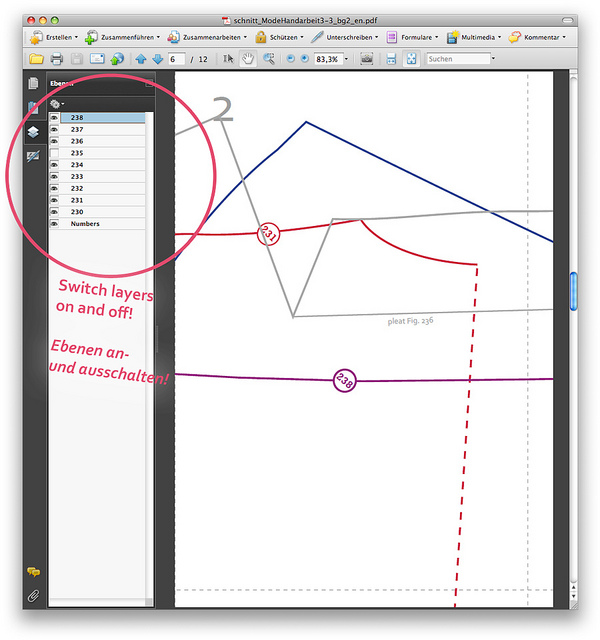Click the scrollbar up arrow at bottom right
The height and width of the screenshot is (640, 600).
[573, 588]
